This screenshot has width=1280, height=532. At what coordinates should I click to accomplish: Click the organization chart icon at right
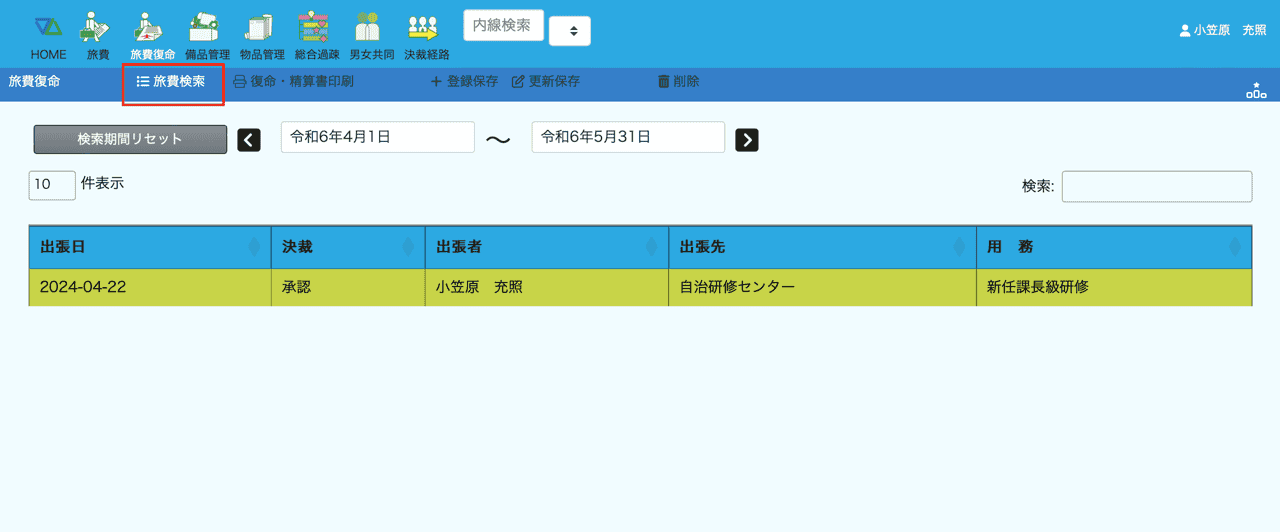coord(1256,90)
